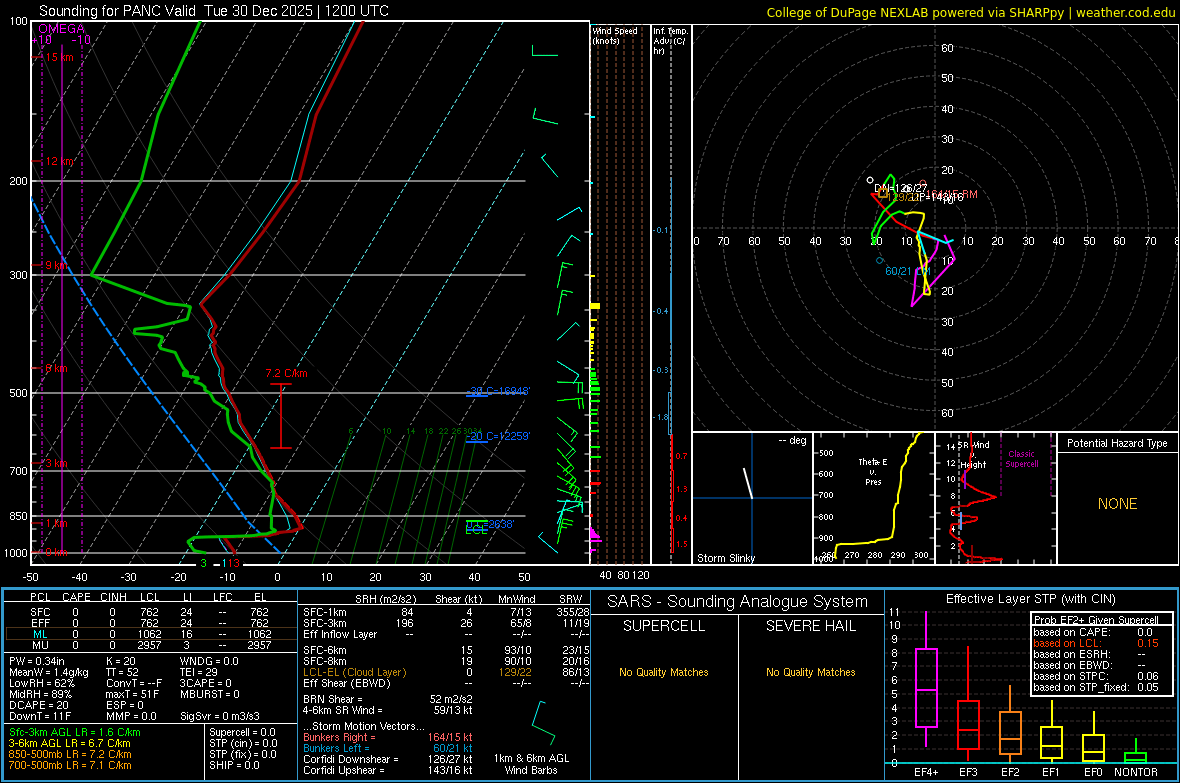Select the highlighted ML parcel row
The image size is (1180, 783).
pyautogui.click(x=150, y=634)
